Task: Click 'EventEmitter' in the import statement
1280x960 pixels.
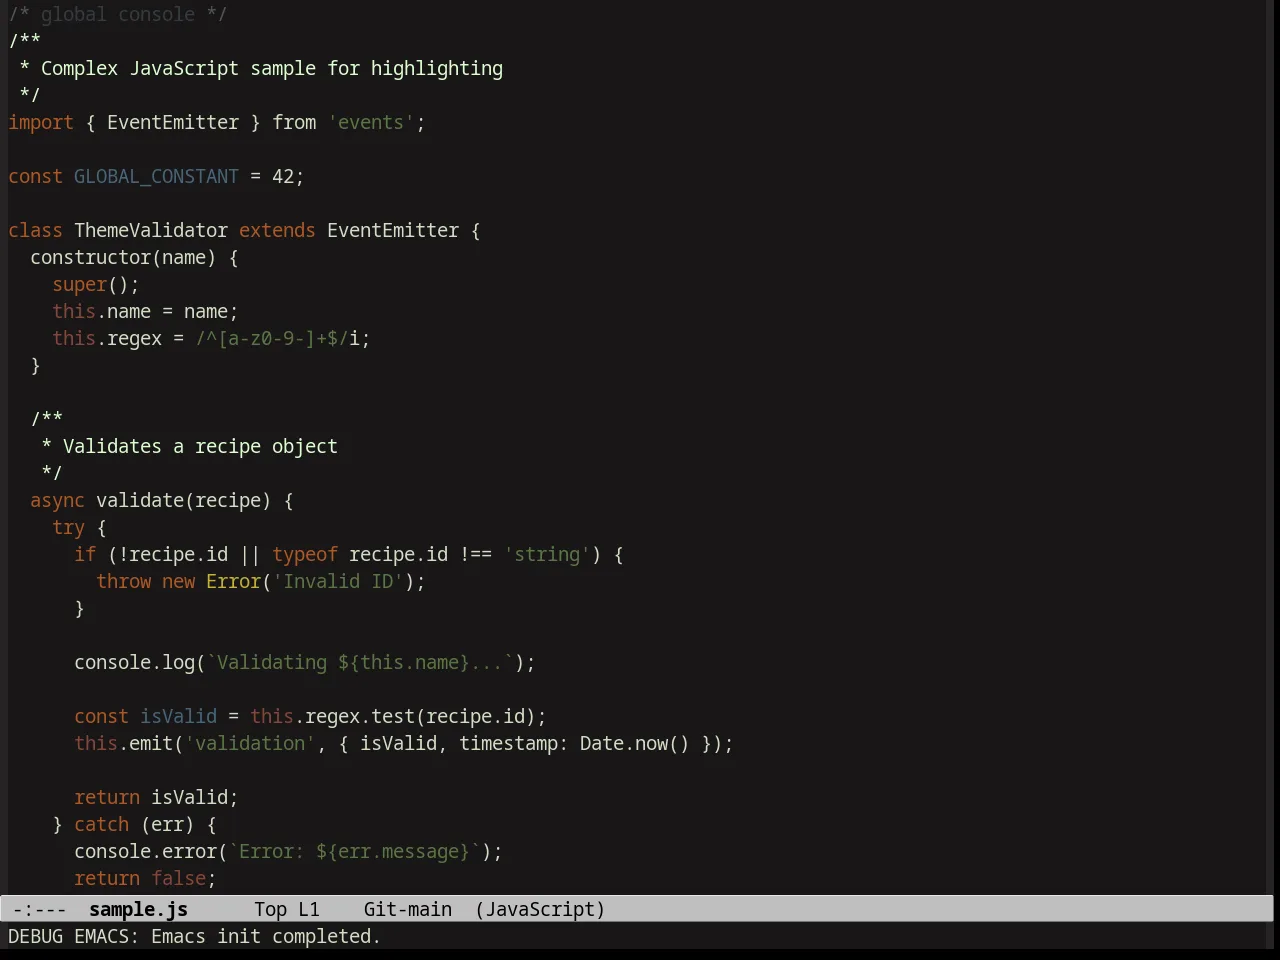Action: (x=173, y=122)
